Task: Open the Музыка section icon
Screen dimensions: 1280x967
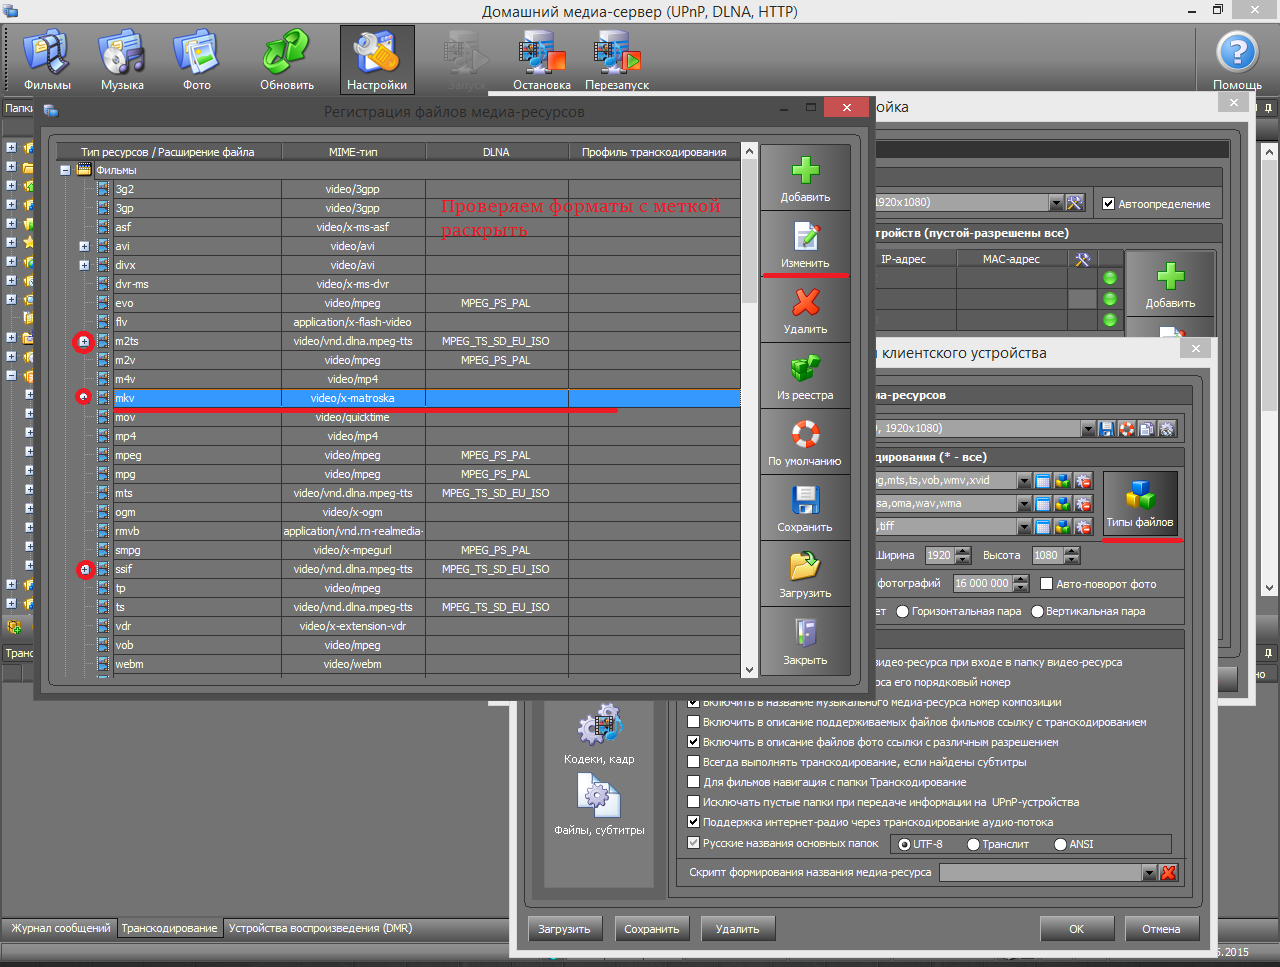Action: (122, 58)
